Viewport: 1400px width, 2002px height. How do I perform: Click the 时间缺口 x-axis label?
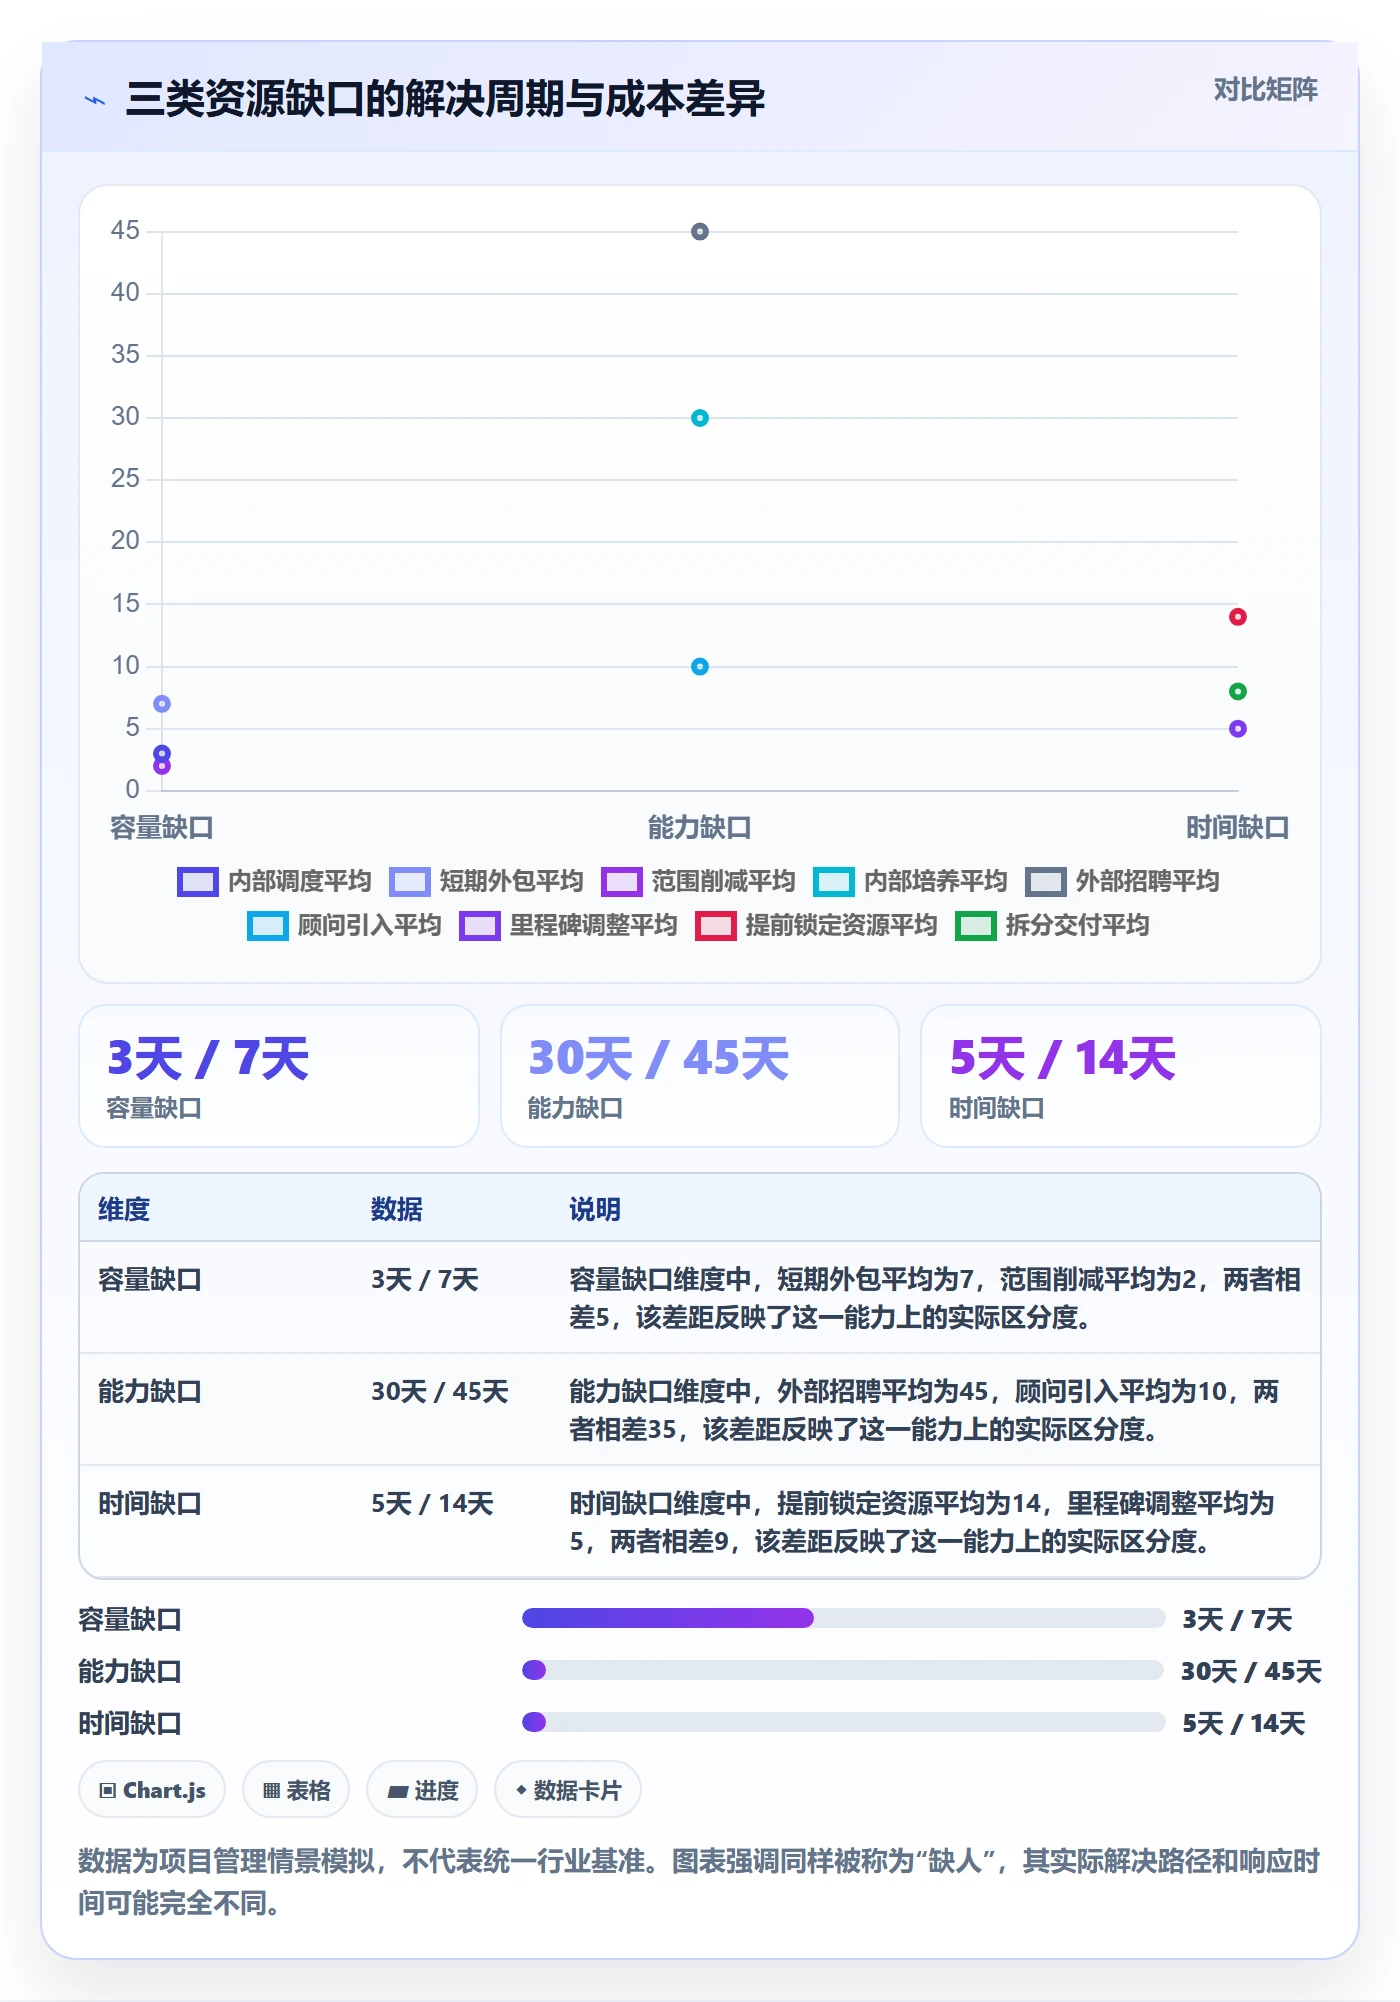[1238, 828]
